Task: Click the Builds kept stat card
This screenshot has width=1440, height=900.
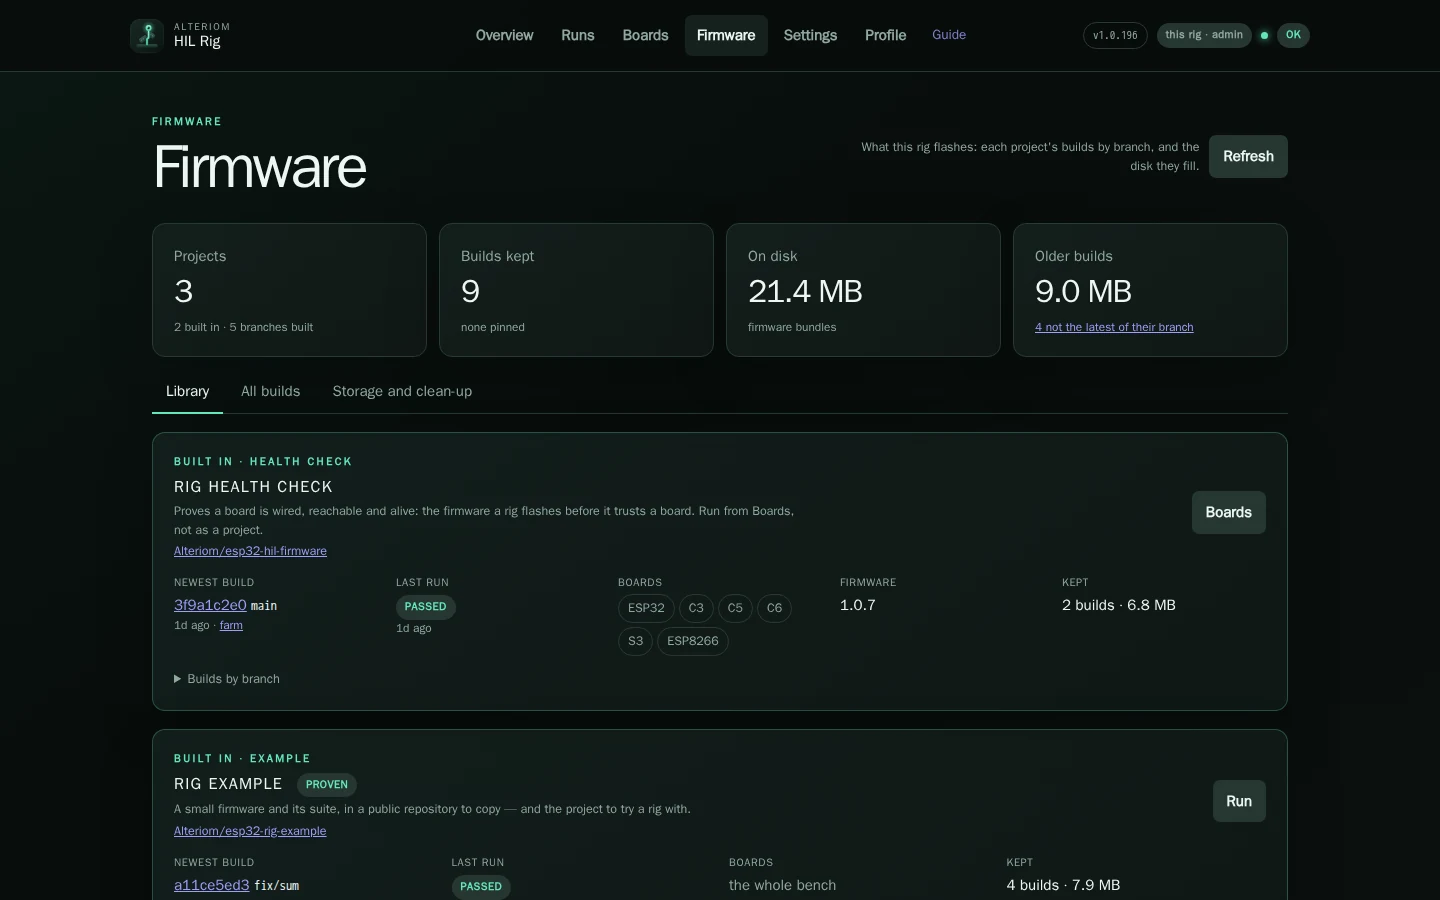Action: 576,290
